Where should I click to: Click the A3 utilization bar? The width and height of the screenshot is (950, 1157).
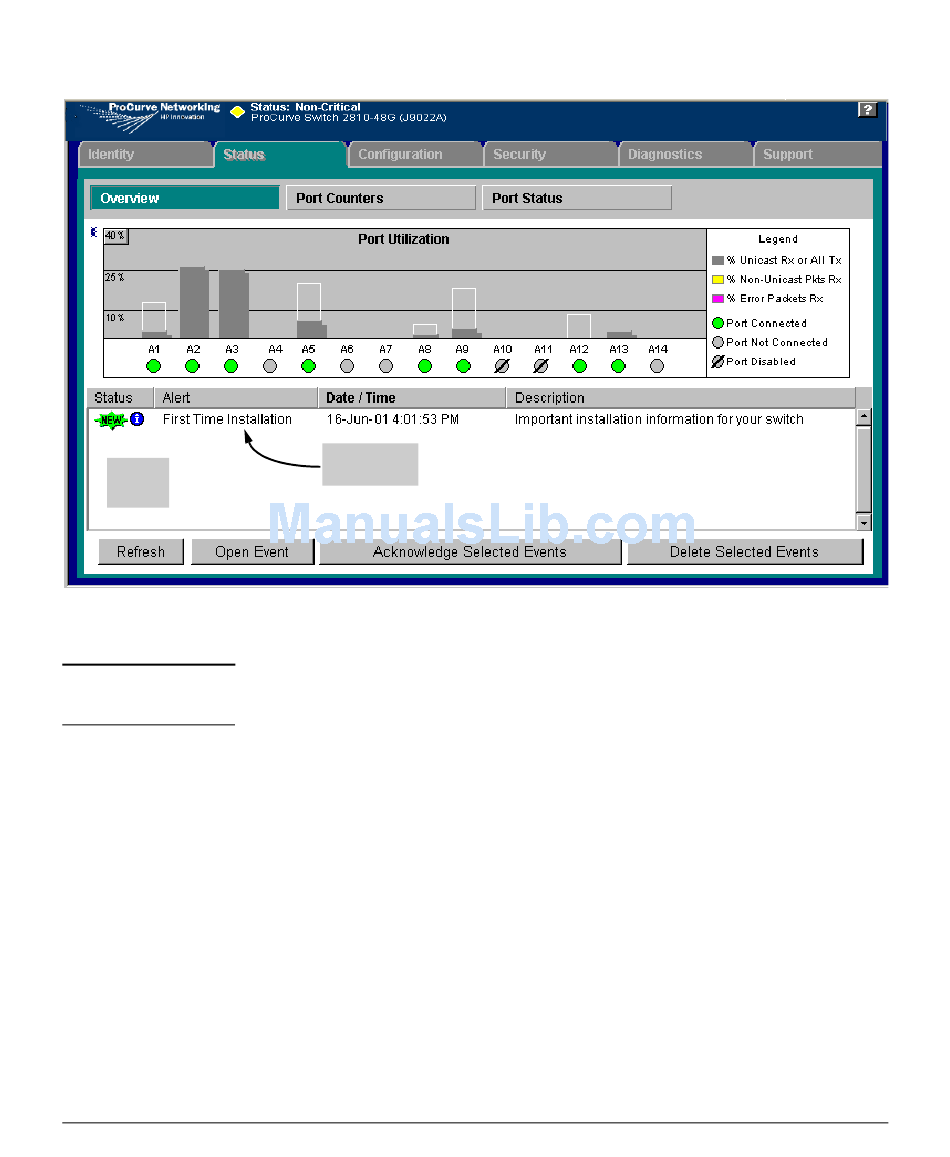(233, 304)
